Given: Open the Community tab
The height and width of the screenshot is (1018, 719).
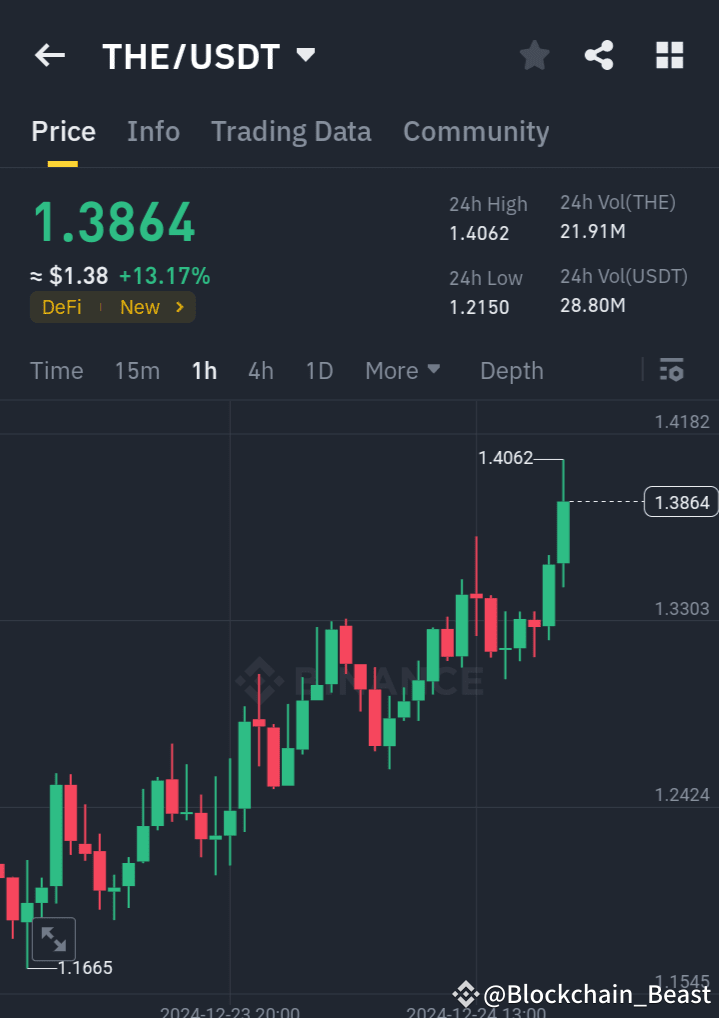Looking at the screenshot, I should click(476, 131).
